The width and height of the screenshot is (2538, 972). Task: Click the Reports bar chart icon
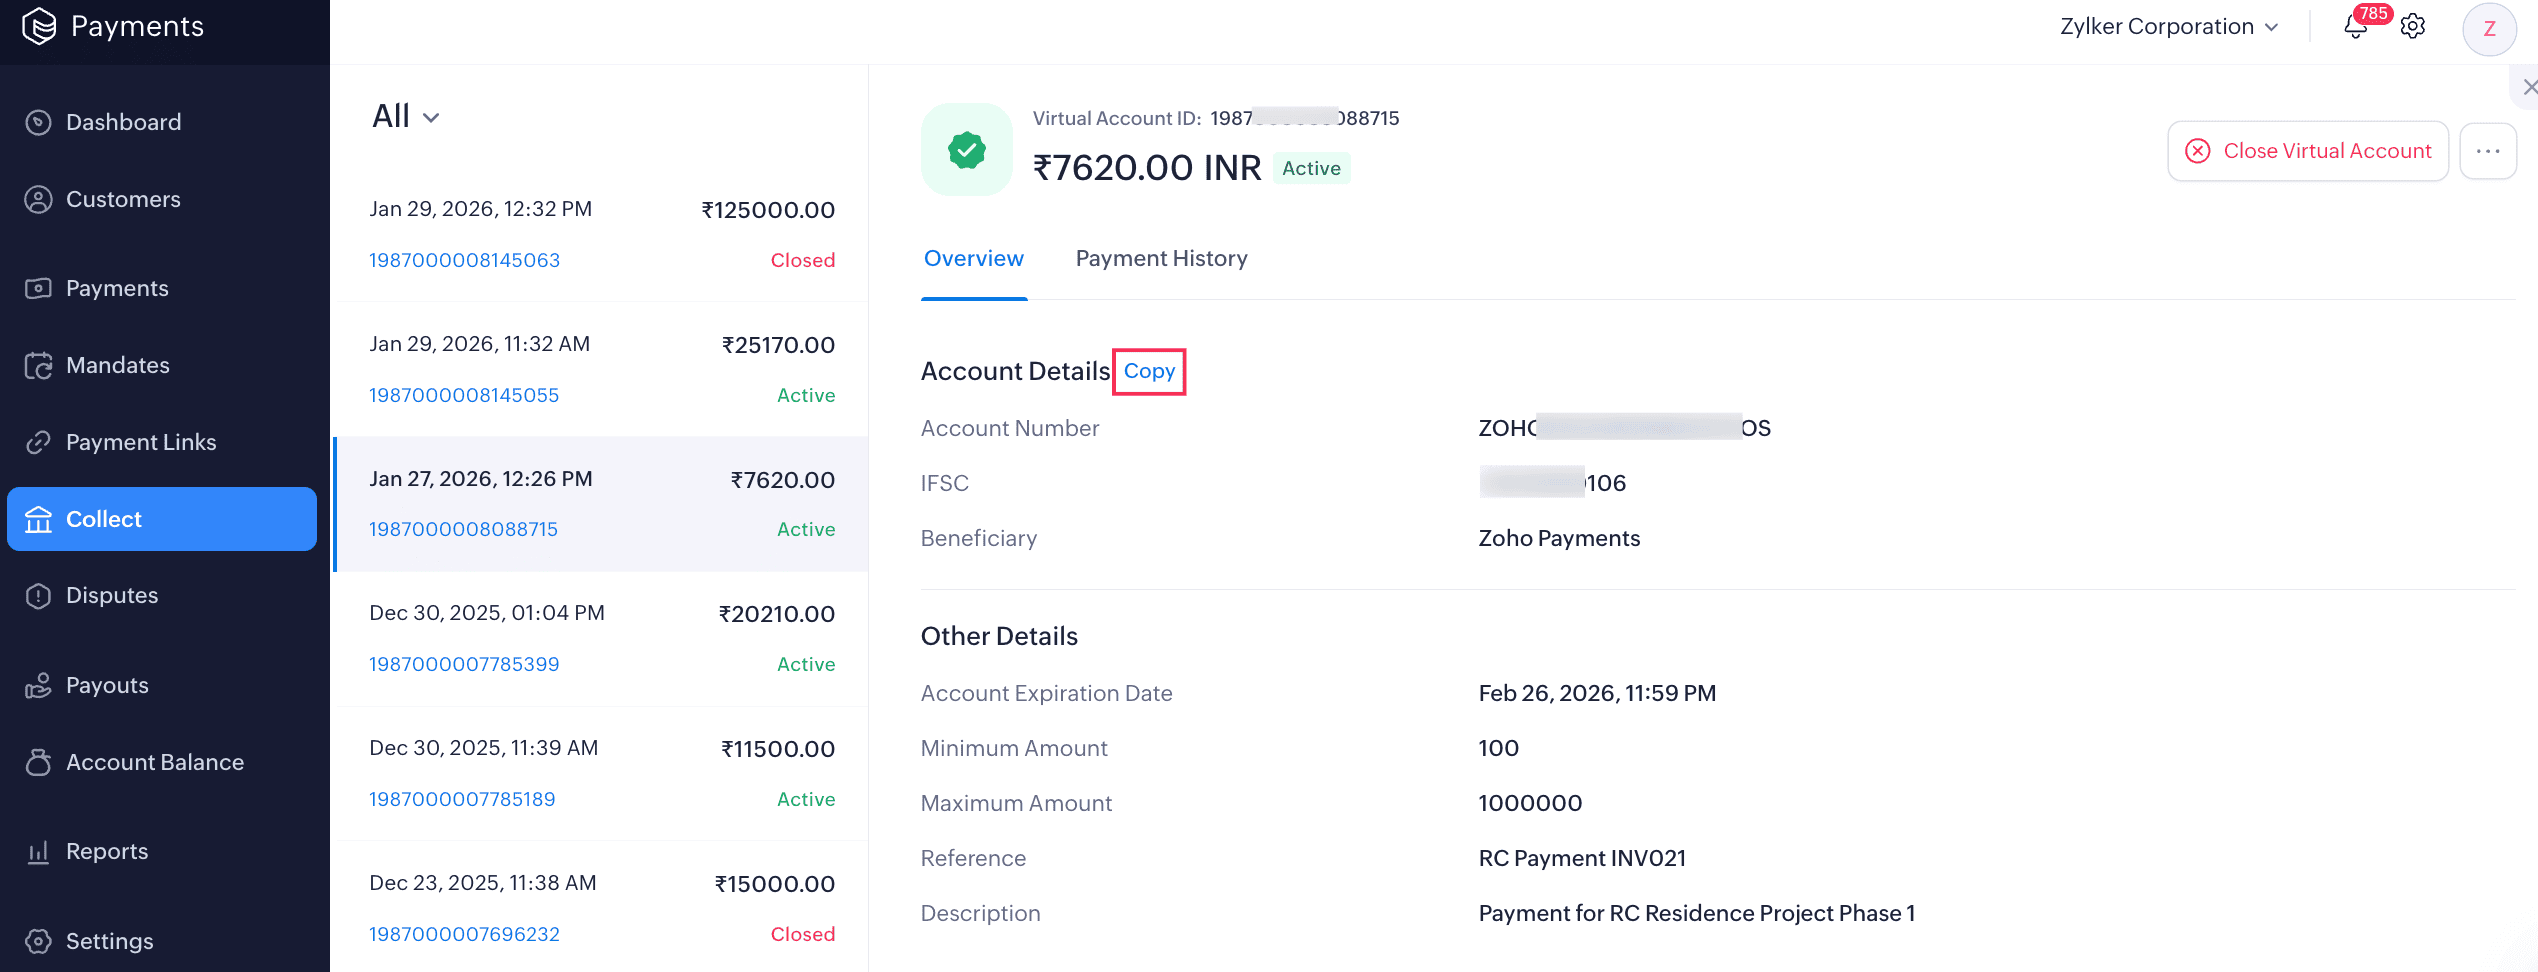pyautogui.click(x=38, y=852)
